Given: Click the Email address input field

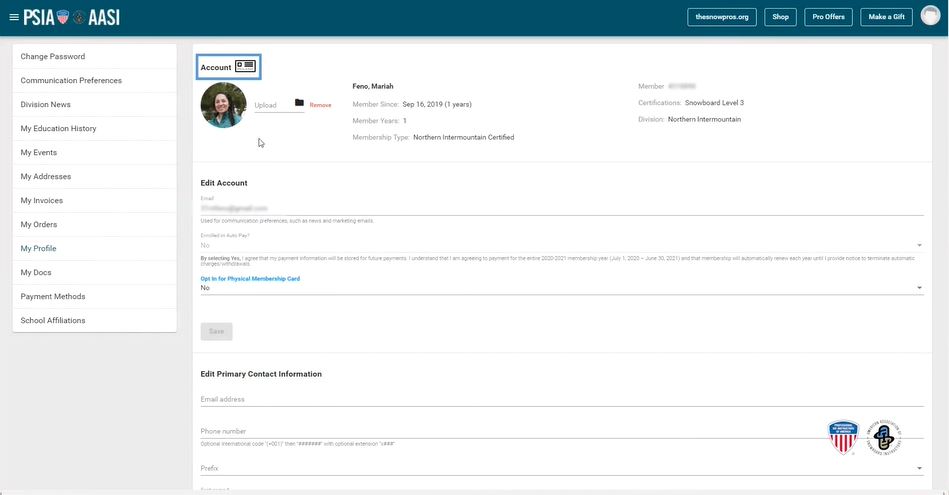Looking at the screenshot, I should click(x=560, y=400).
